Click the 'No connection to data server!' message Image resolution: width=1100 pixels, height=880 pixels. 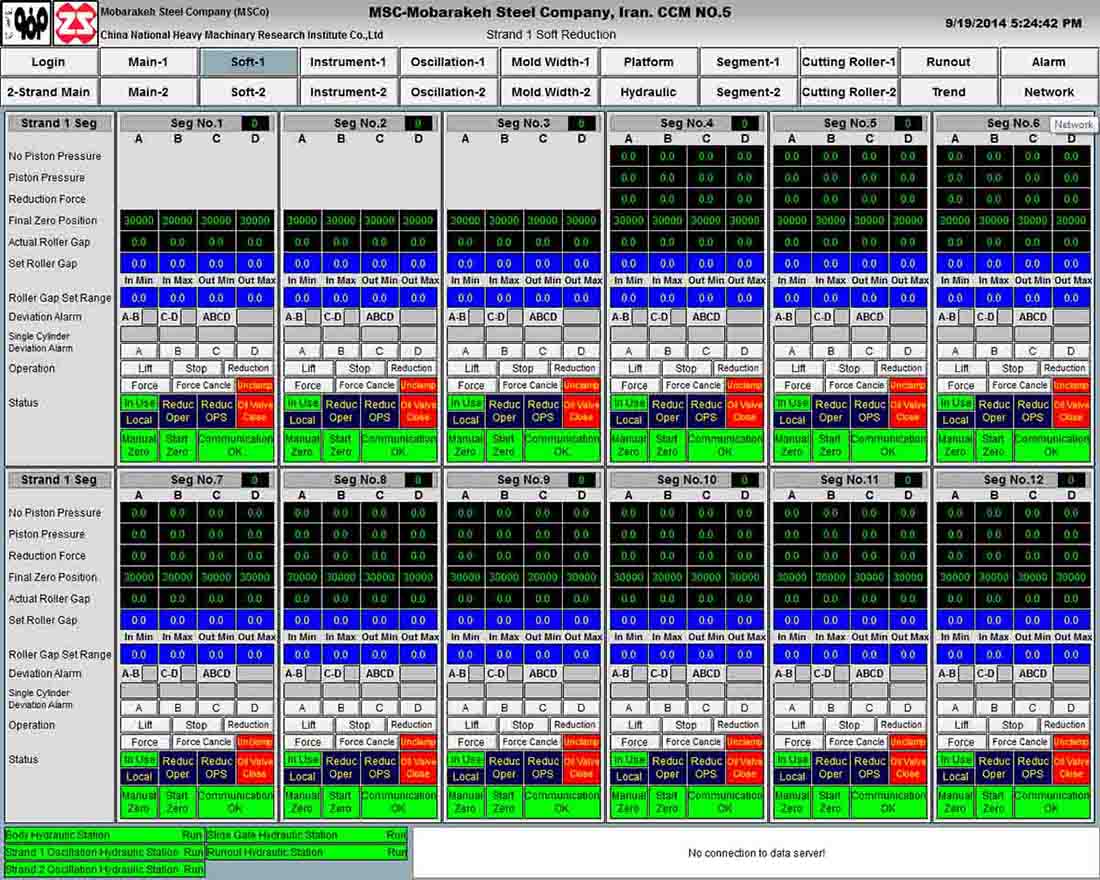(756, 853)
